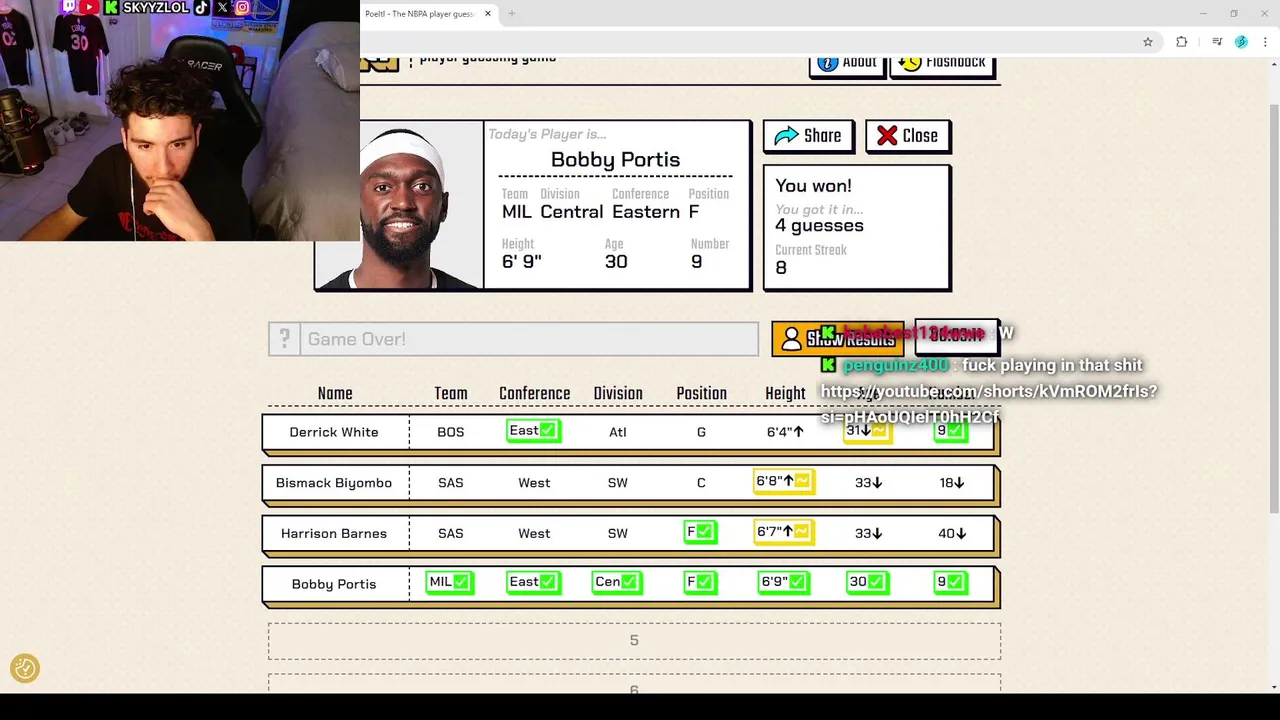The width and height of the screenshot is (1280, 720).
Task: Bookmark this page with star icon
Action: pyautogui.click(x=1148, y=42)
